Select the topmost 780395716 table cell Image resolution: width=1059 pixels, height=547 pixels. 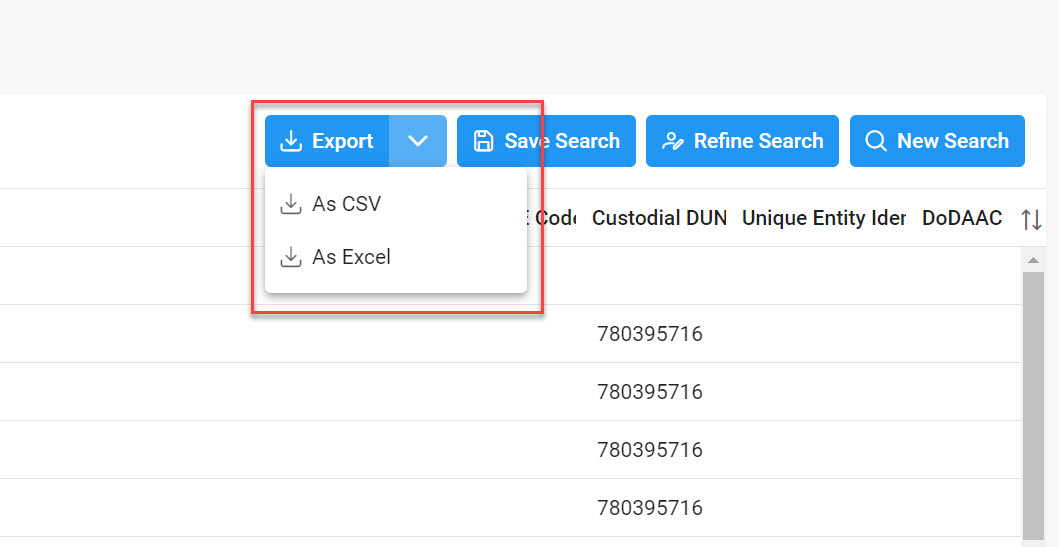[x=650, y=334]
